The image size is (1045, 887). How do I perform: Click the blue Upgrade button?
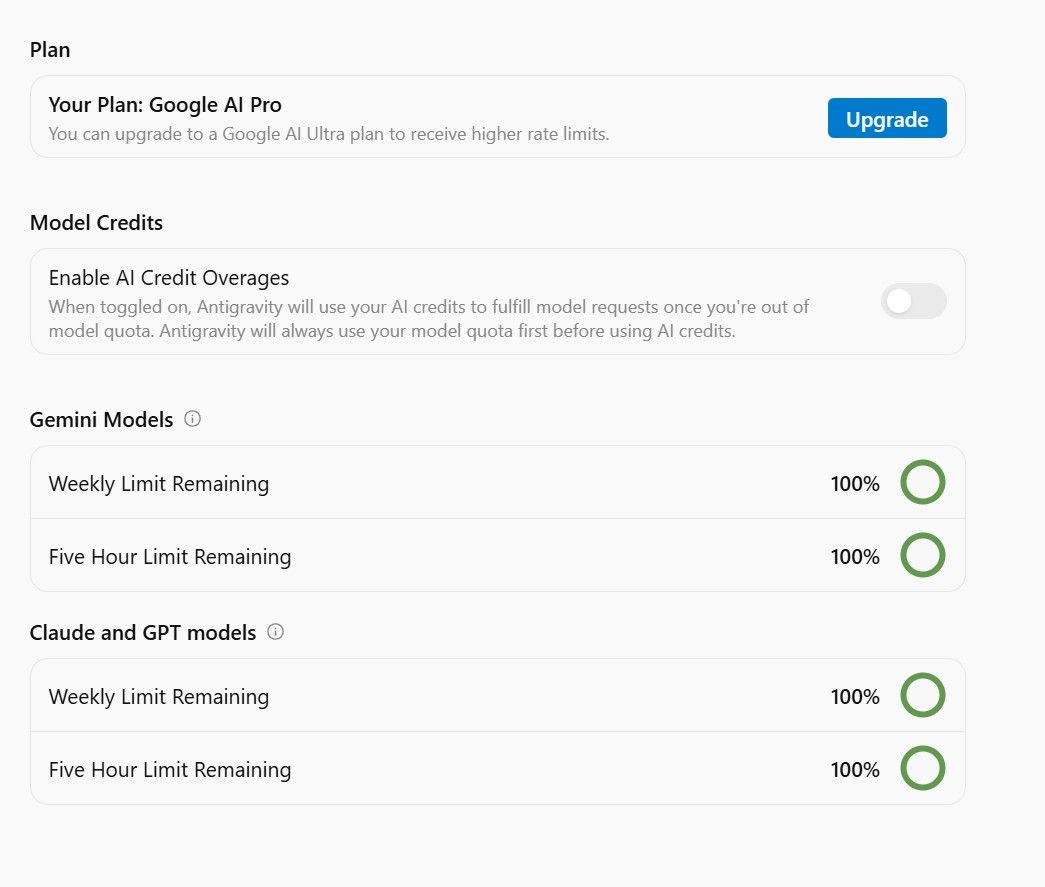tap(886, 118)
